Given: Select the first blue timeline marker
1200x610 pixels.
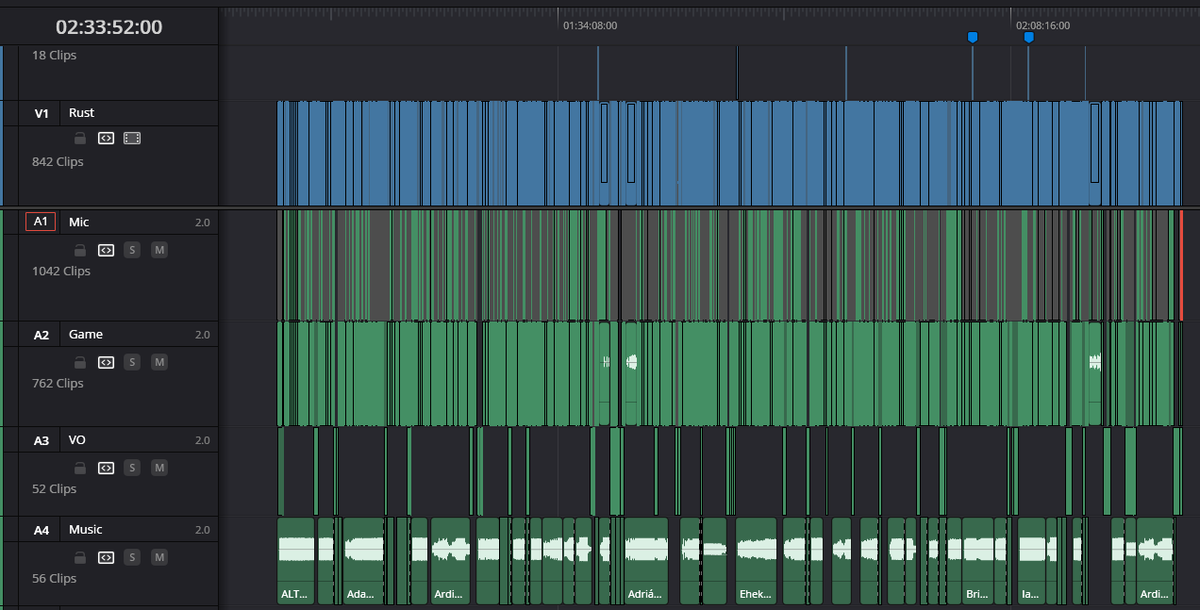Looking at the screenshot, I should [x=972, y=37].
